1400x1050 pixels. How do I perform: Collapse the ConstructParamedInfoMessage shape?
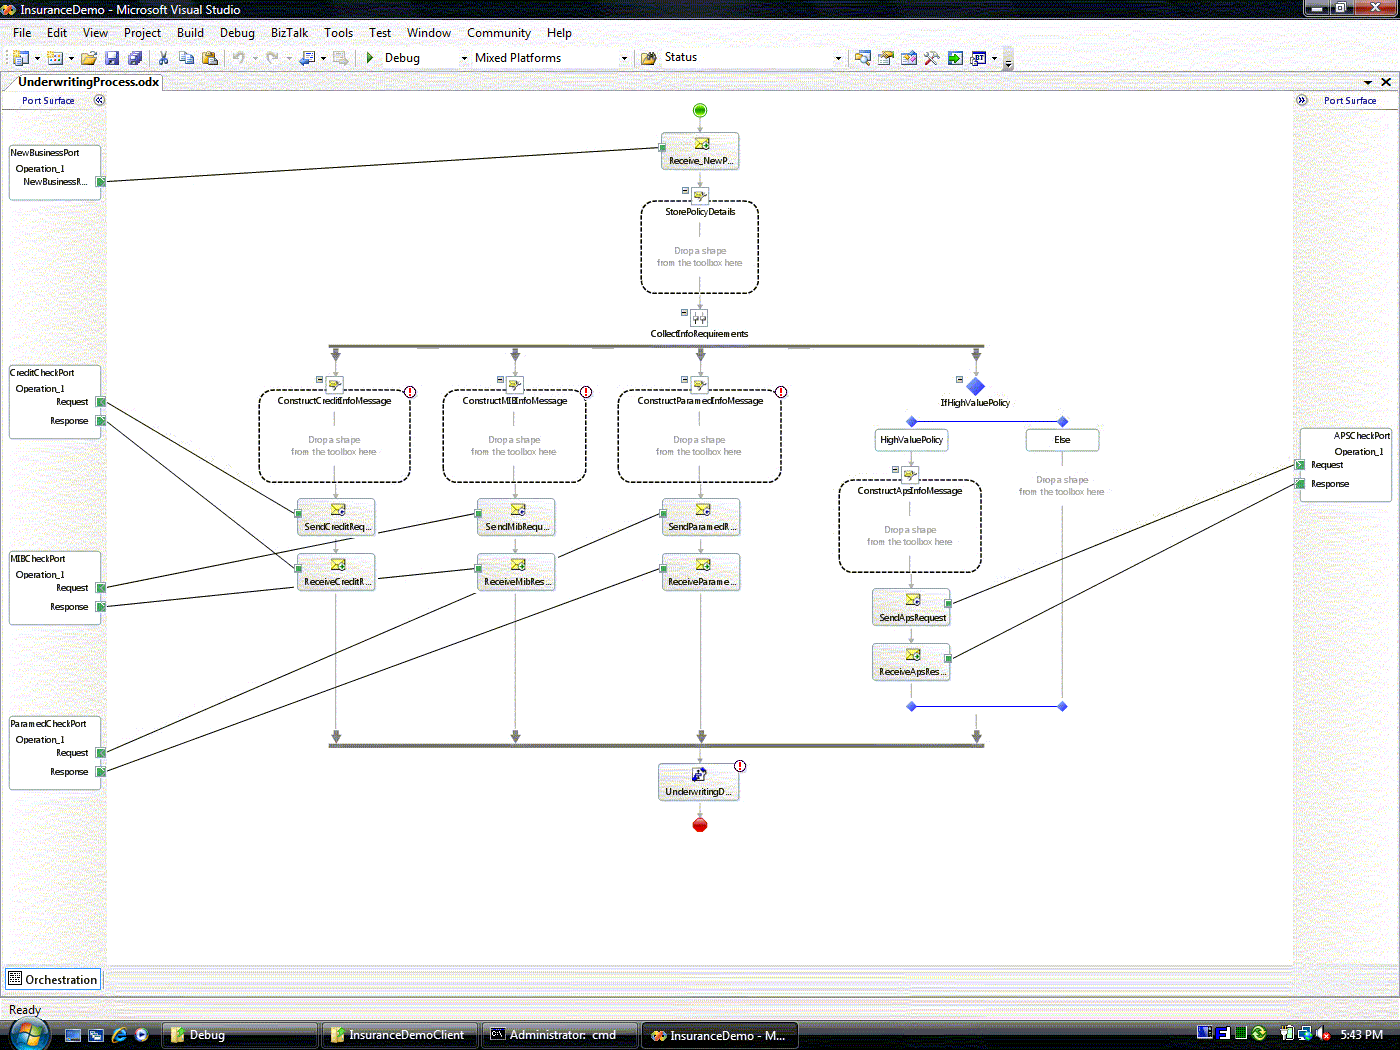coord(685,379)
